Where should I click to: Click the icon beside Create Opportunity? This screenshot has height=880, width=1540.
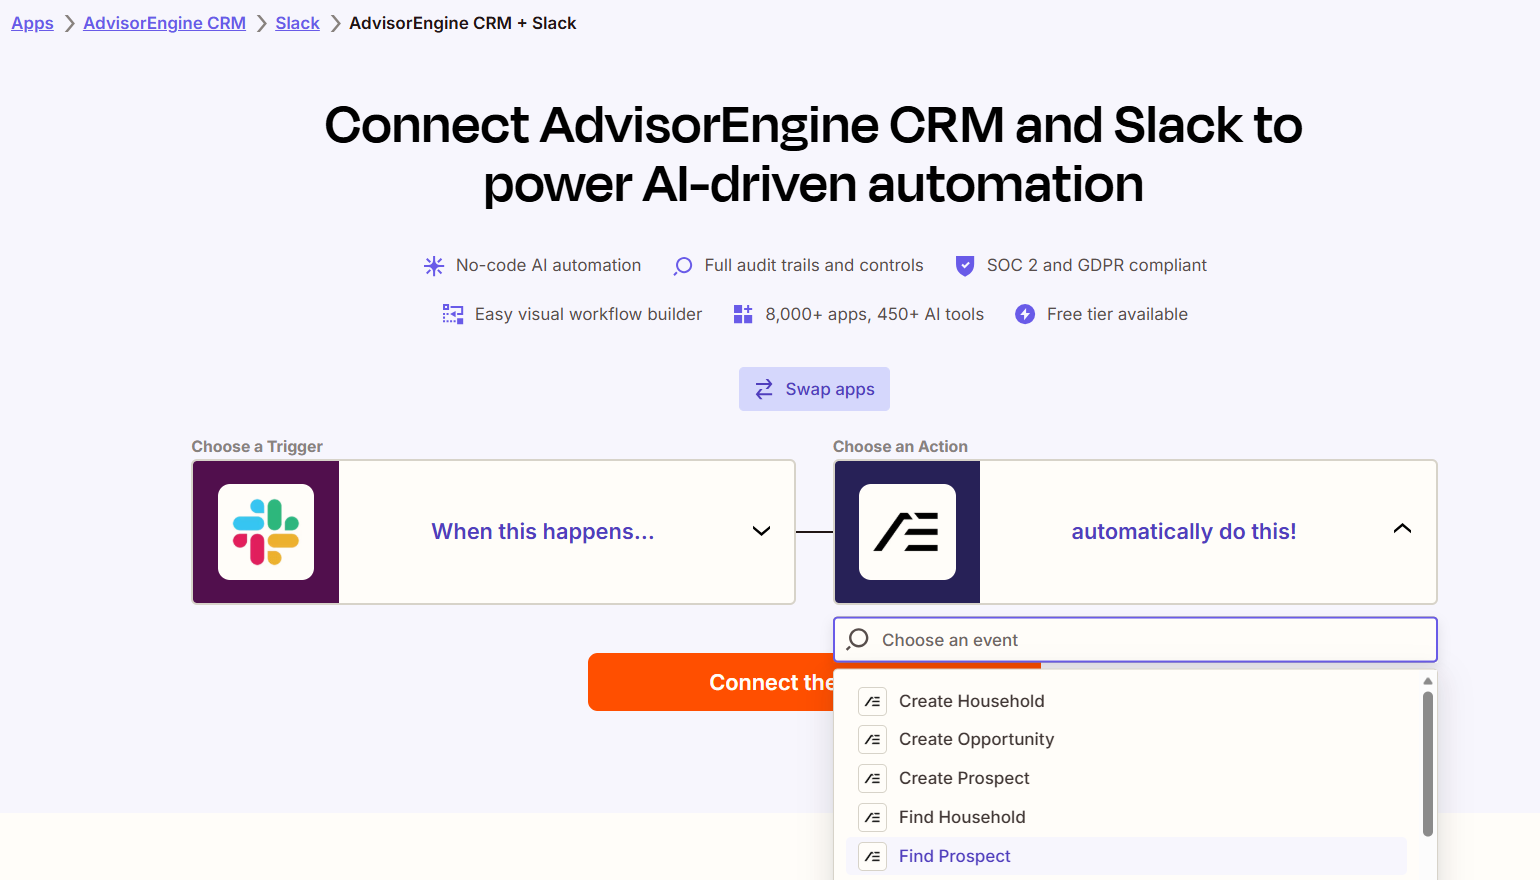point(872,740)
